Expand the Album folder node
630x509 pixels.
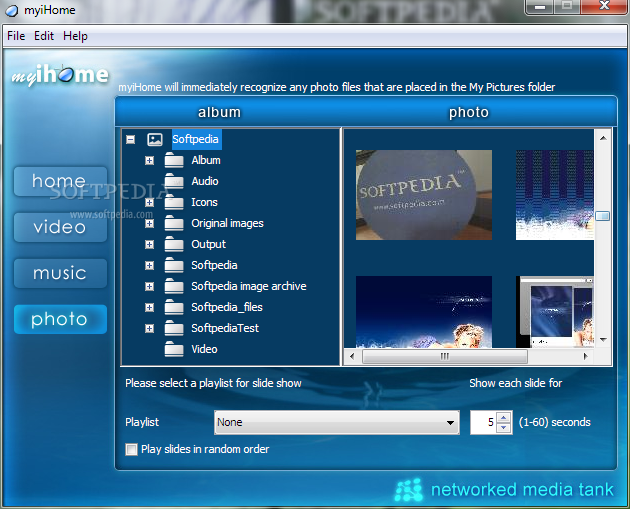pyautogui.click(x=149, y=161)
